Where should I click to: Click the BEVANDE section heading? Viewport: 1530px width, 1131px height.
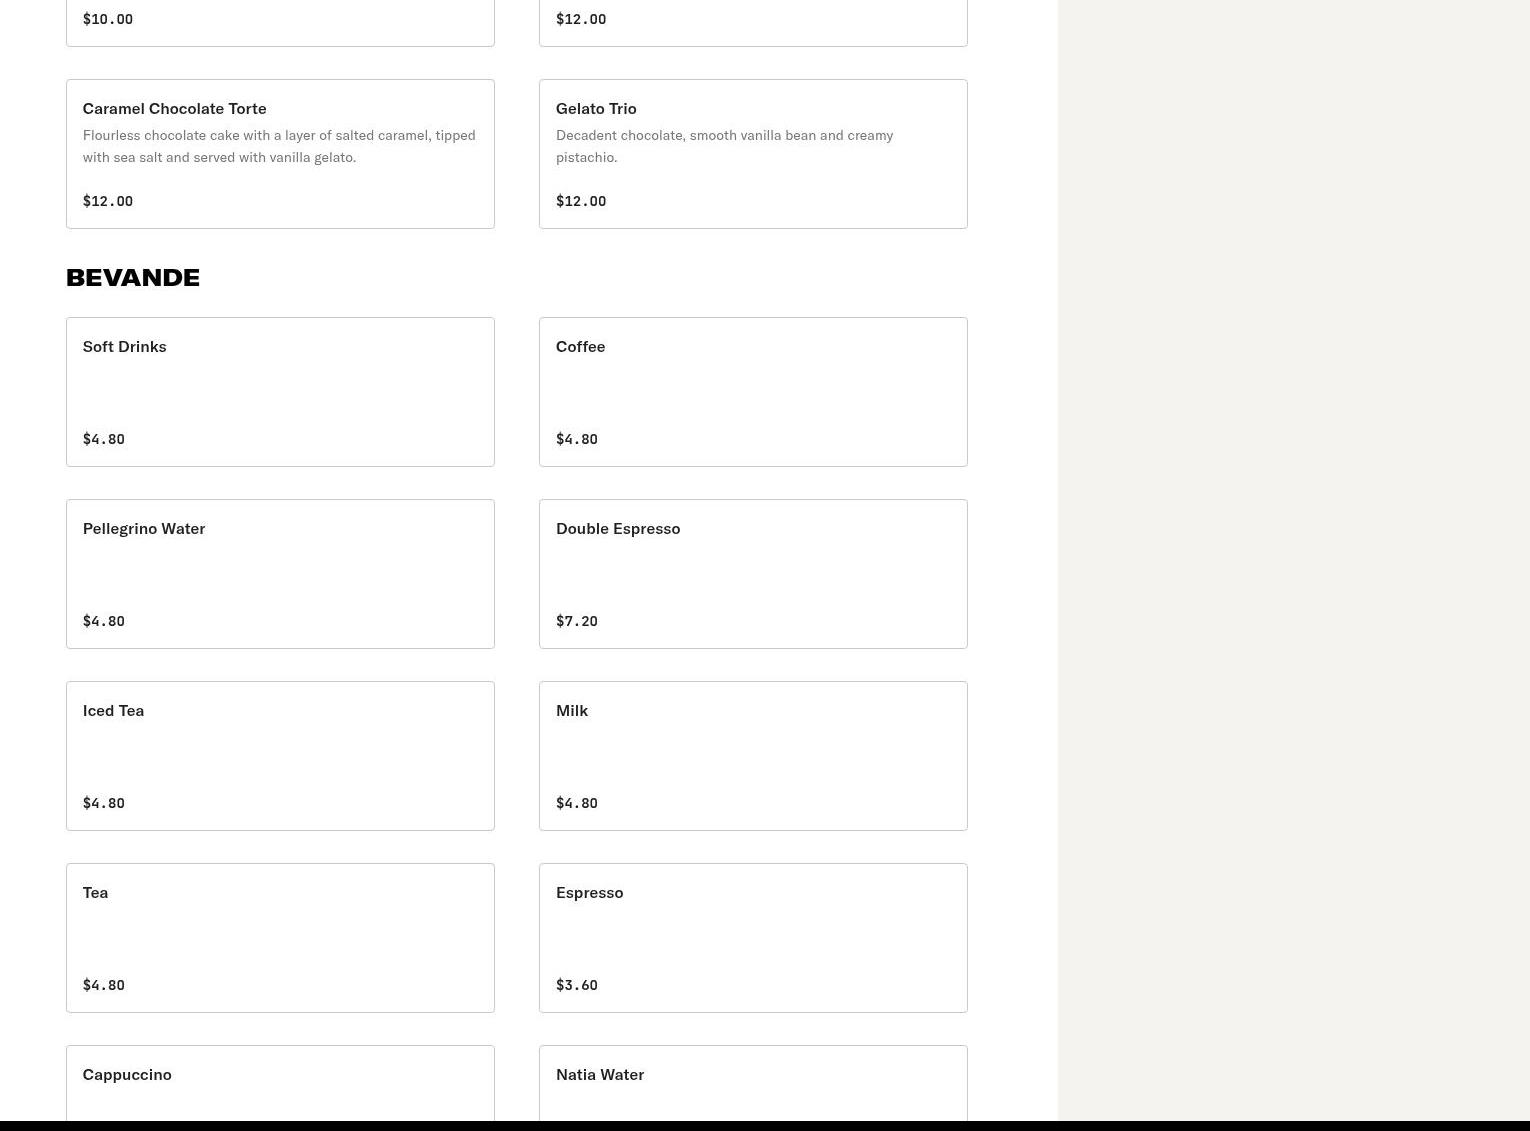tap(133, 277)
